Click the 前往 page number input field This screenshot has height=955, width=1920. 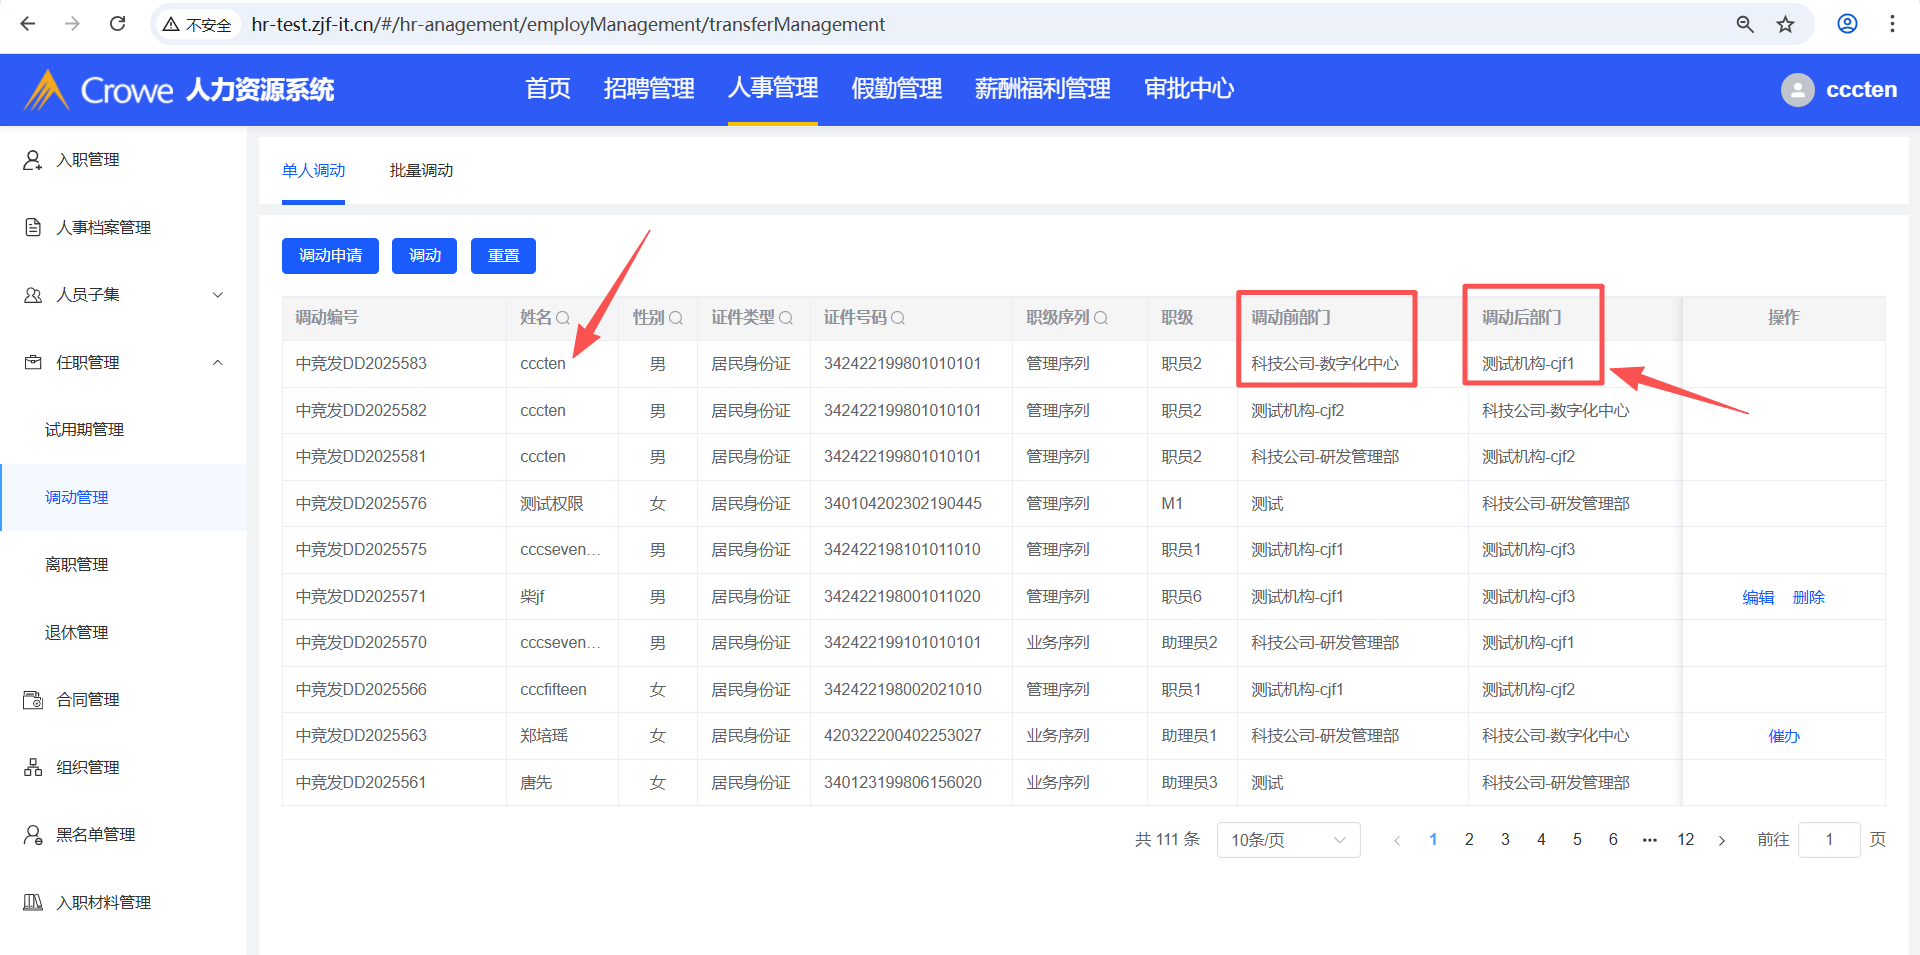pyautogui.click(x=1828, y=840)
